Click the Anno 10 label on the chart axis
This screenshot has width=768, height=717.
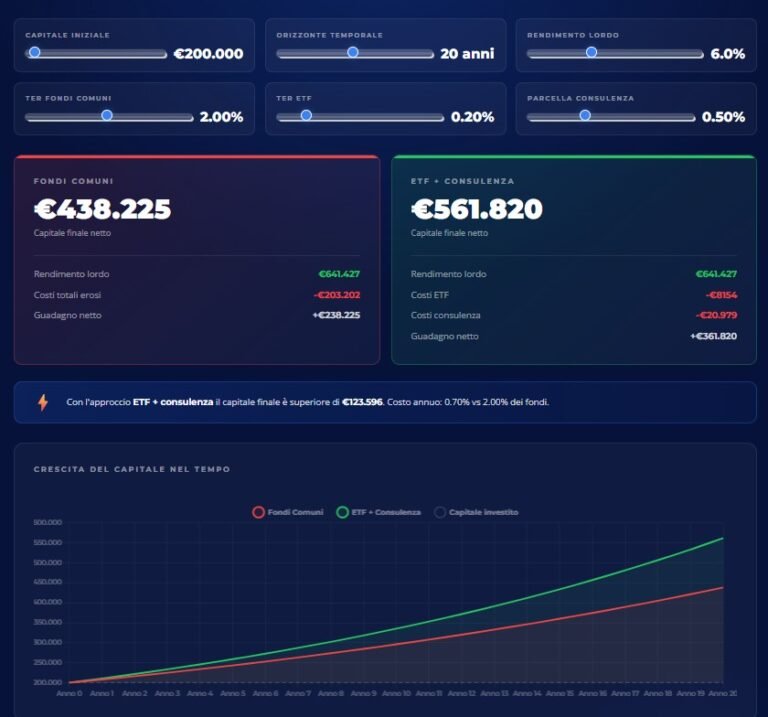pyautogui.click(x=395, y=693)
